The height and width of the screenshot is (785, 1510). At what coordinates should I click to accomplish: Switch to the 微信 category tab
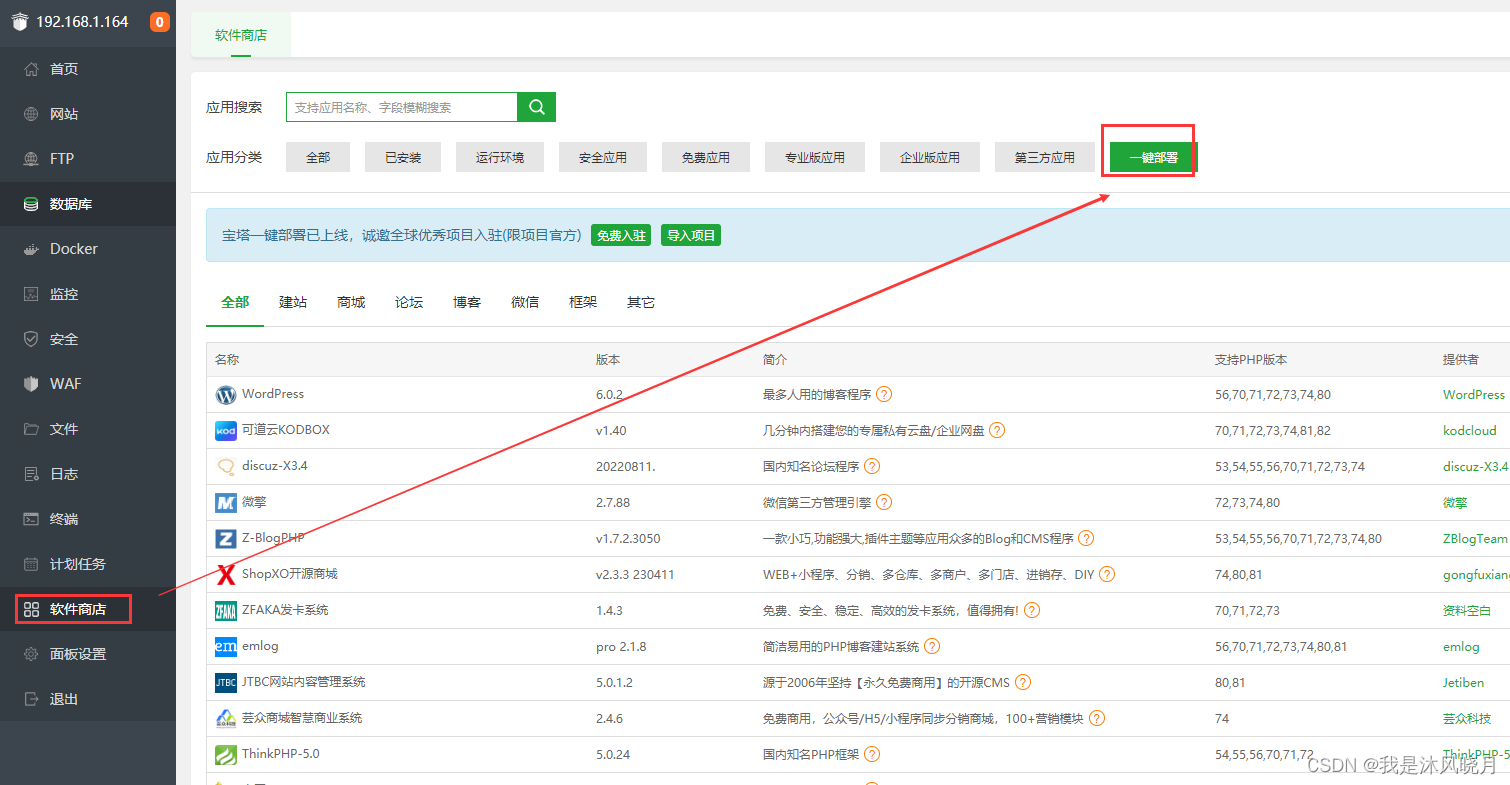(x=525, y=302)
